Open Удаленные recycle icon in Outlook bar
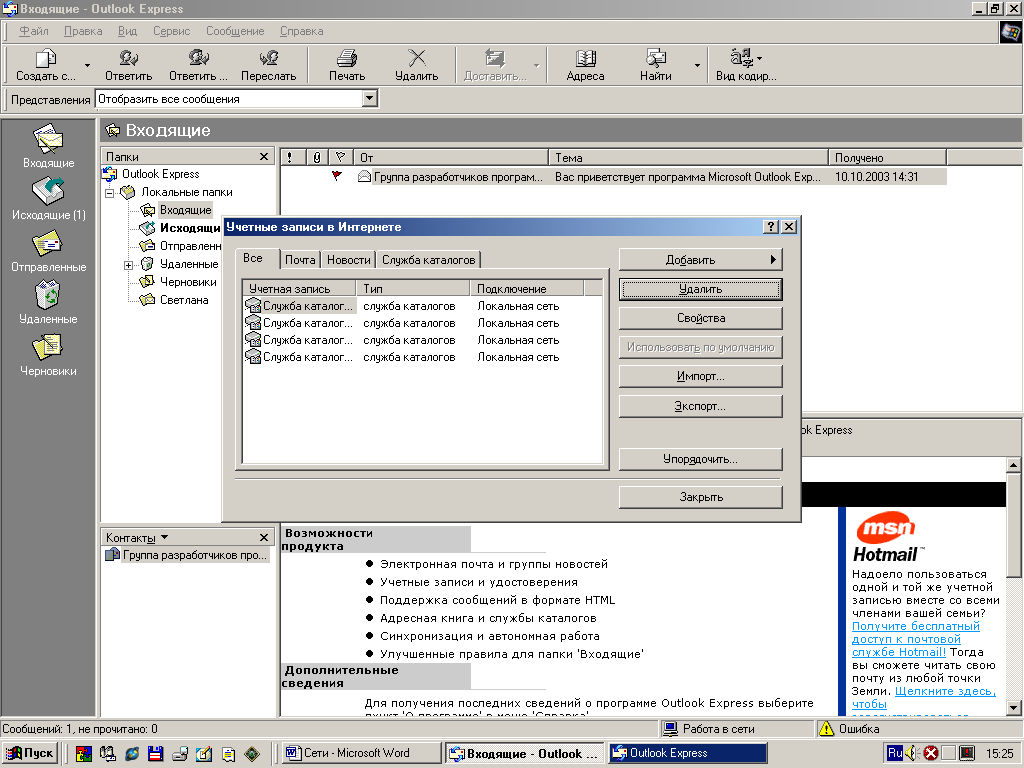1024x768 pixels. pos(48,295)
